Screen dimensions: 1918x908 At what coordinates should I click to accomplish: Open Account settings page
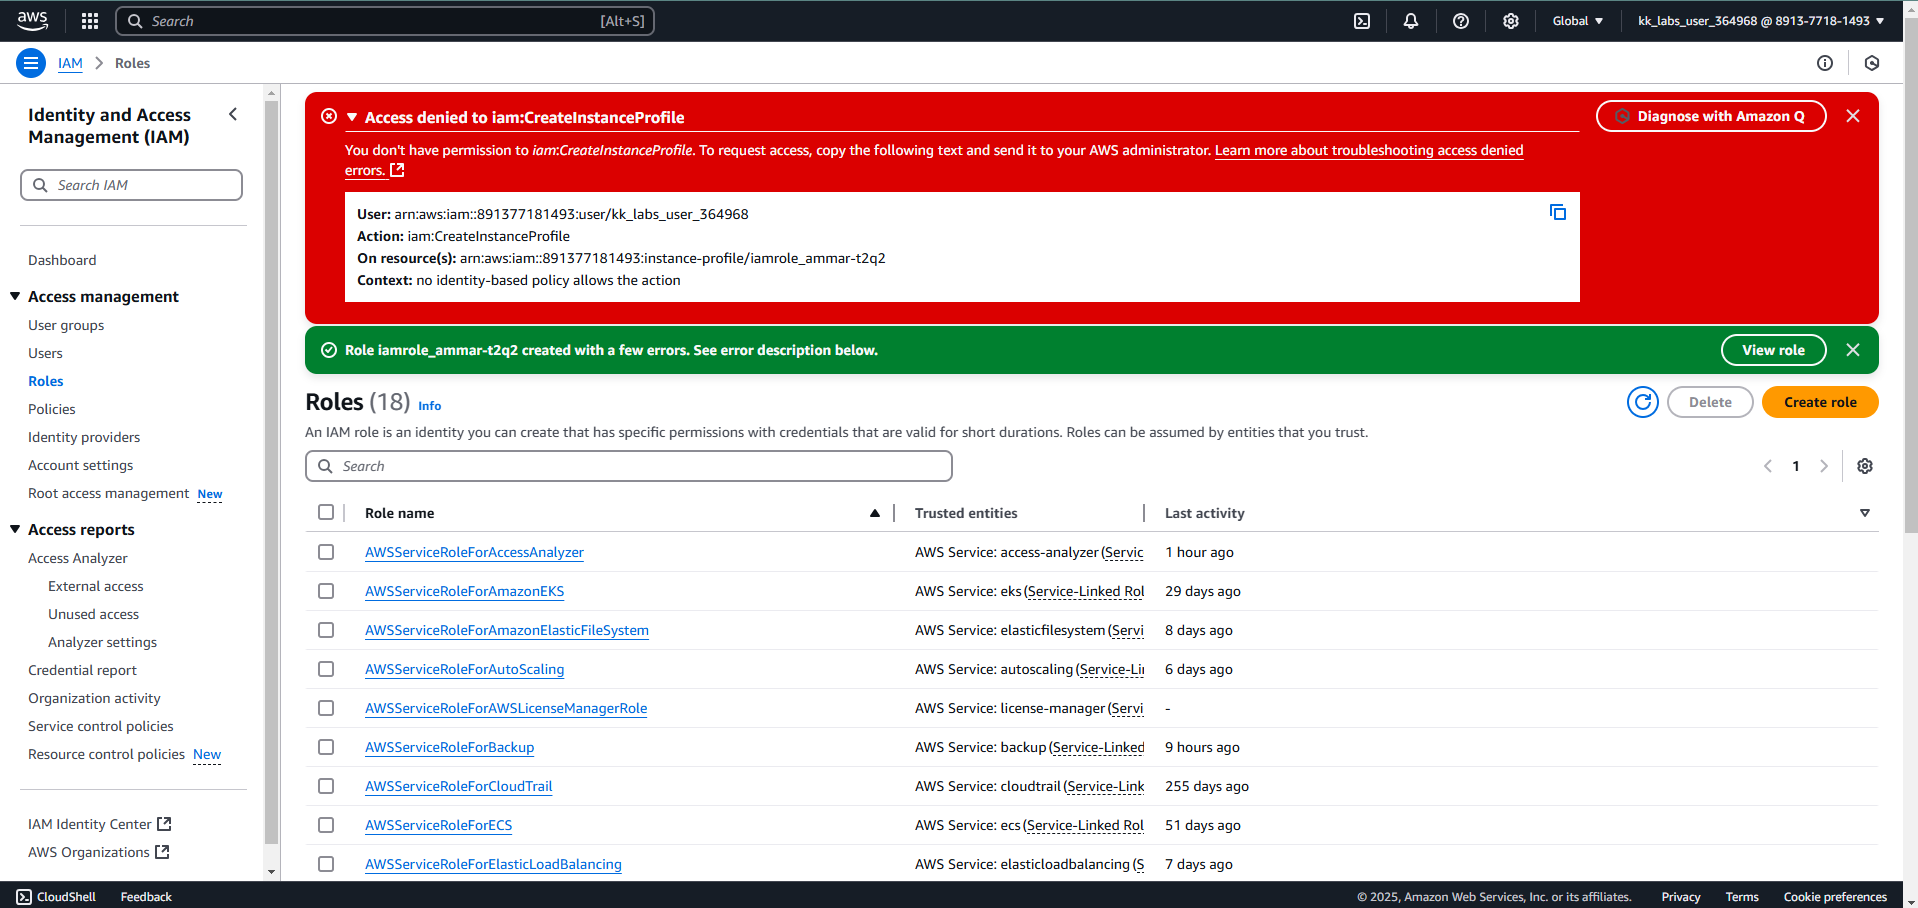[x=80, y=465]
